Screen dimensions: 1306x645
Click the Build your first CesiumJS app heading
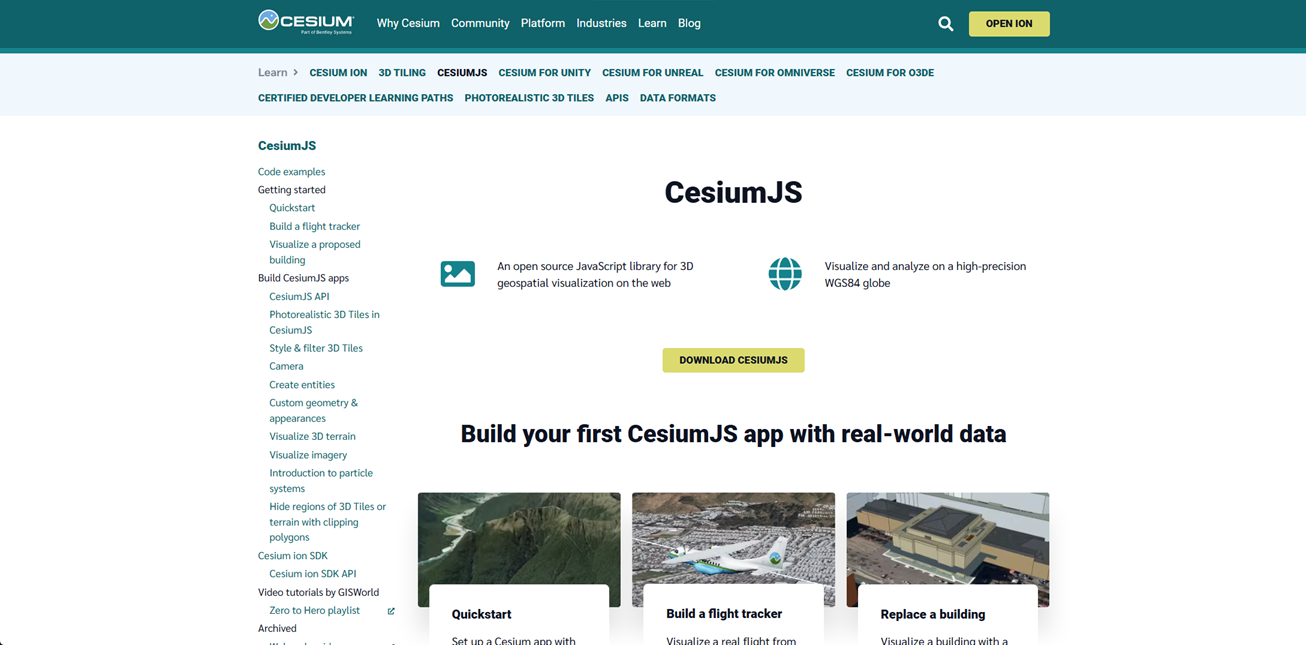click(x=733, y=434)
